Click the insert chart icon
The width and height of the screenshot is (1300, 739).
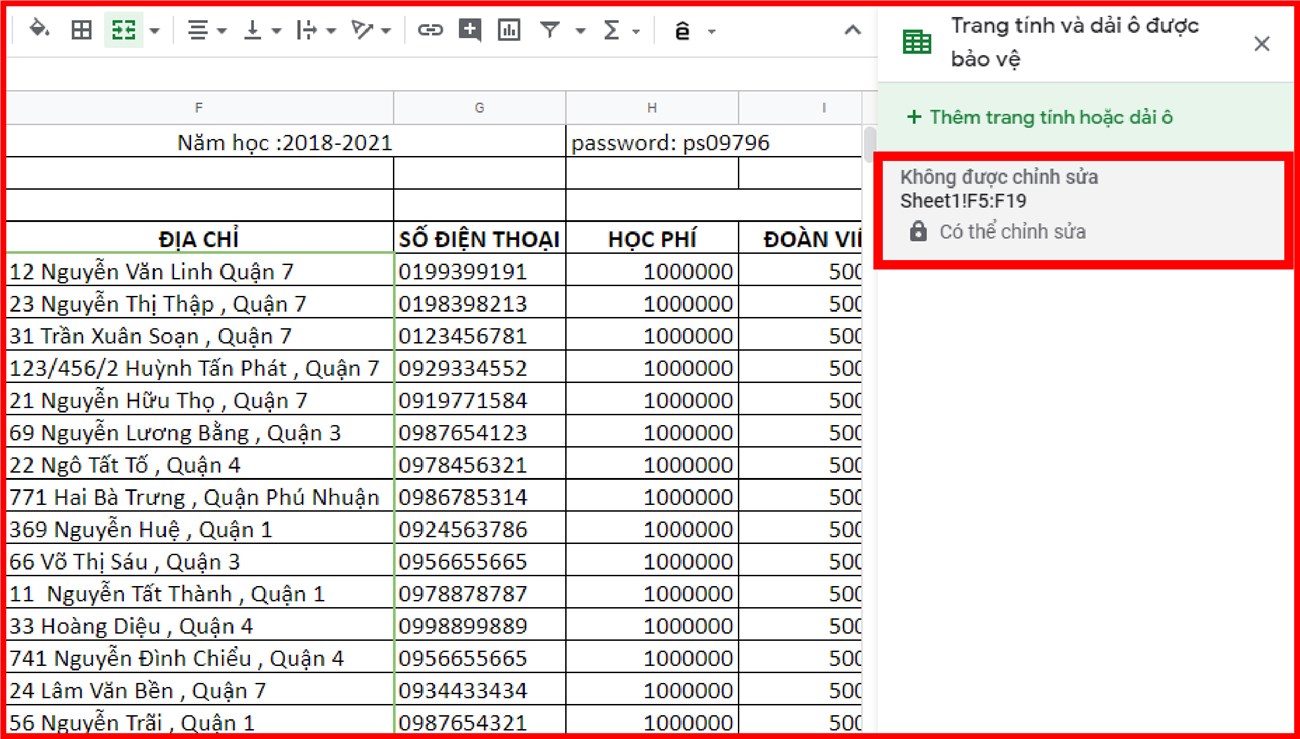click(x=510, y=30)
